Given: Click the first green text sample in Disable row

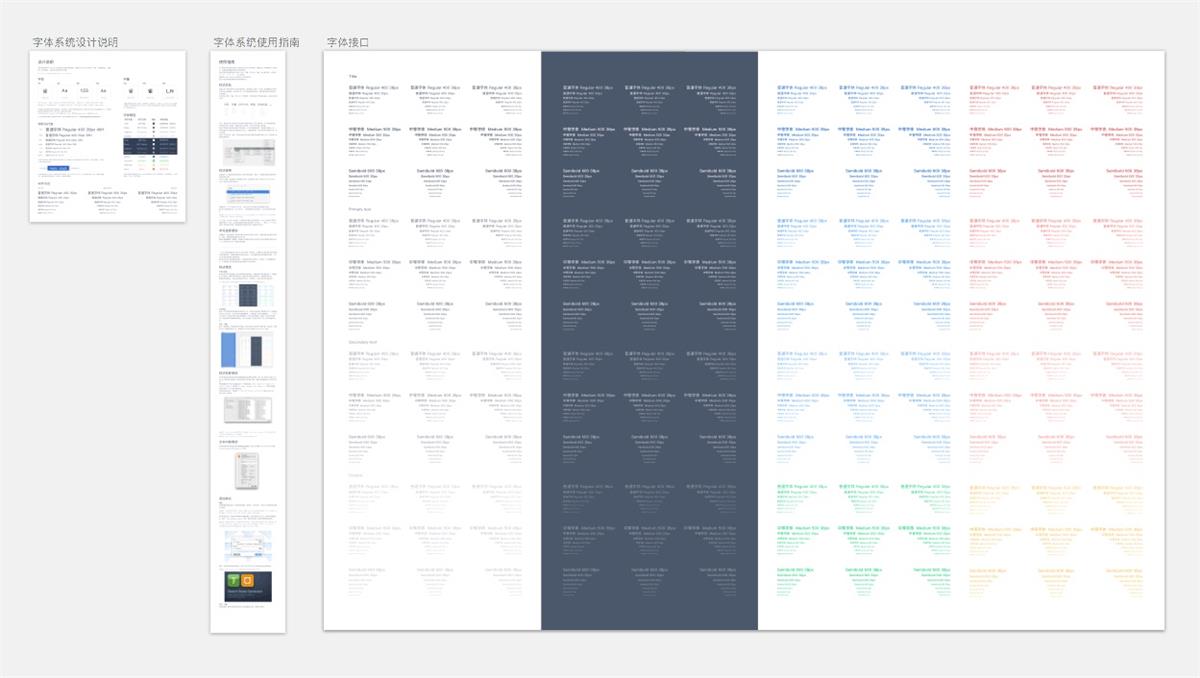Looking at the screenshot, I should 799,486.
